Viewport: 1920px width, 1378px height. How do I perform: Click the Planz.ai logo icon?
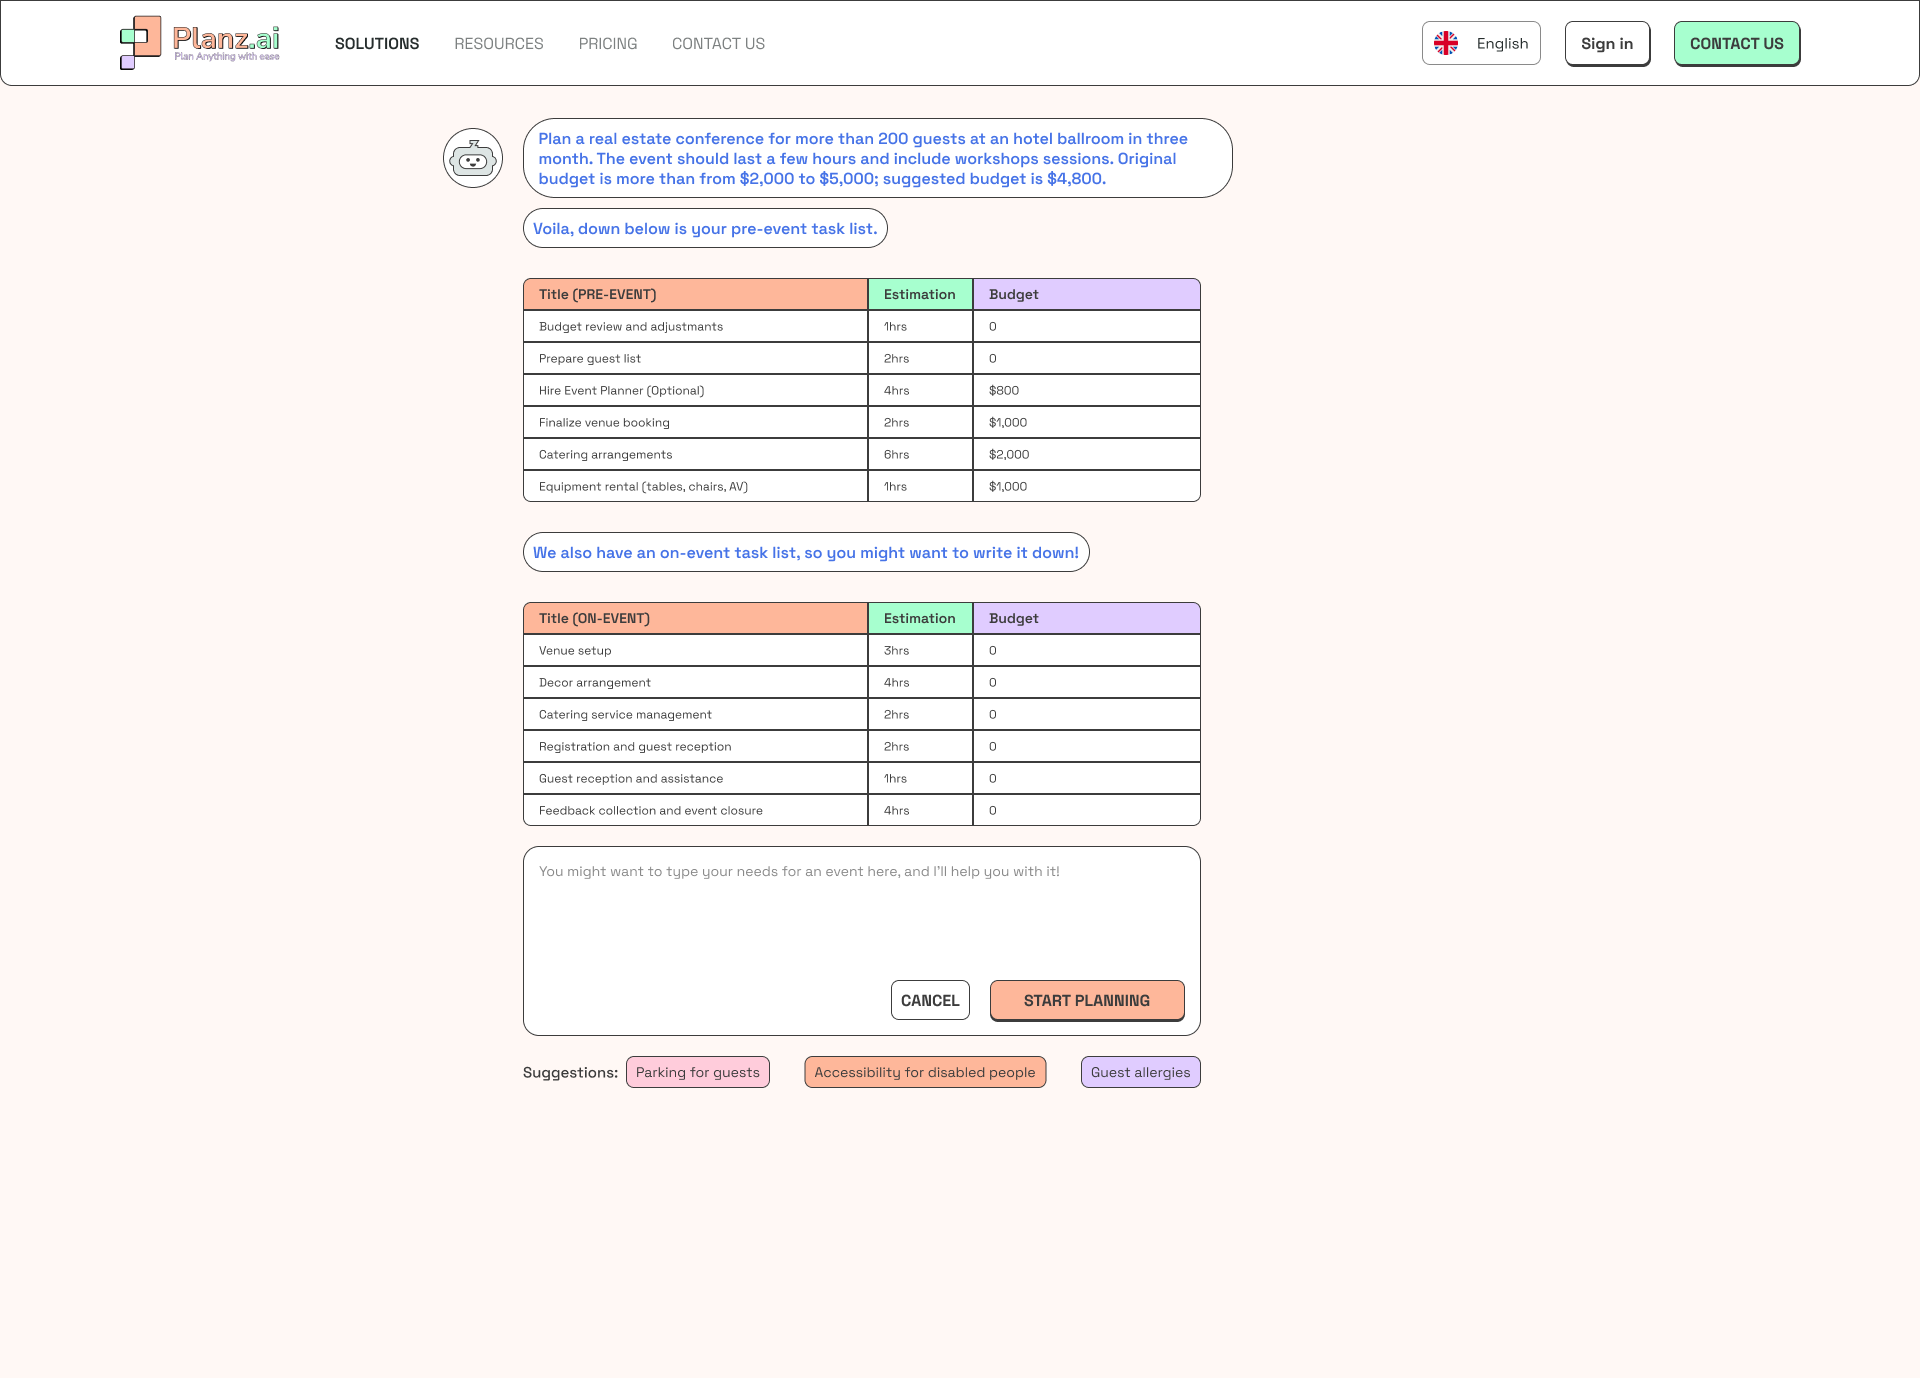point(140,43)
